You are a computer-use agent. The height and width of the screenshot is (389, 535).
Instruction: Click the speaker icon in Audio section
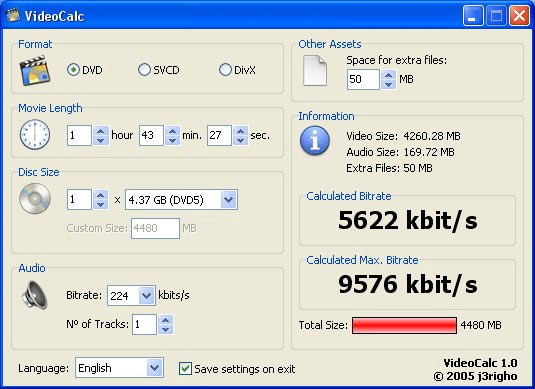click(x=34, y=294)
